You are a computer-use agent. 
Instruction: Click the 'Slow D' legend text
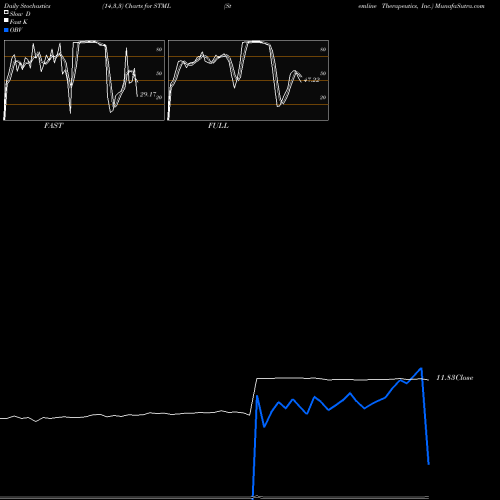click(20, 14)
